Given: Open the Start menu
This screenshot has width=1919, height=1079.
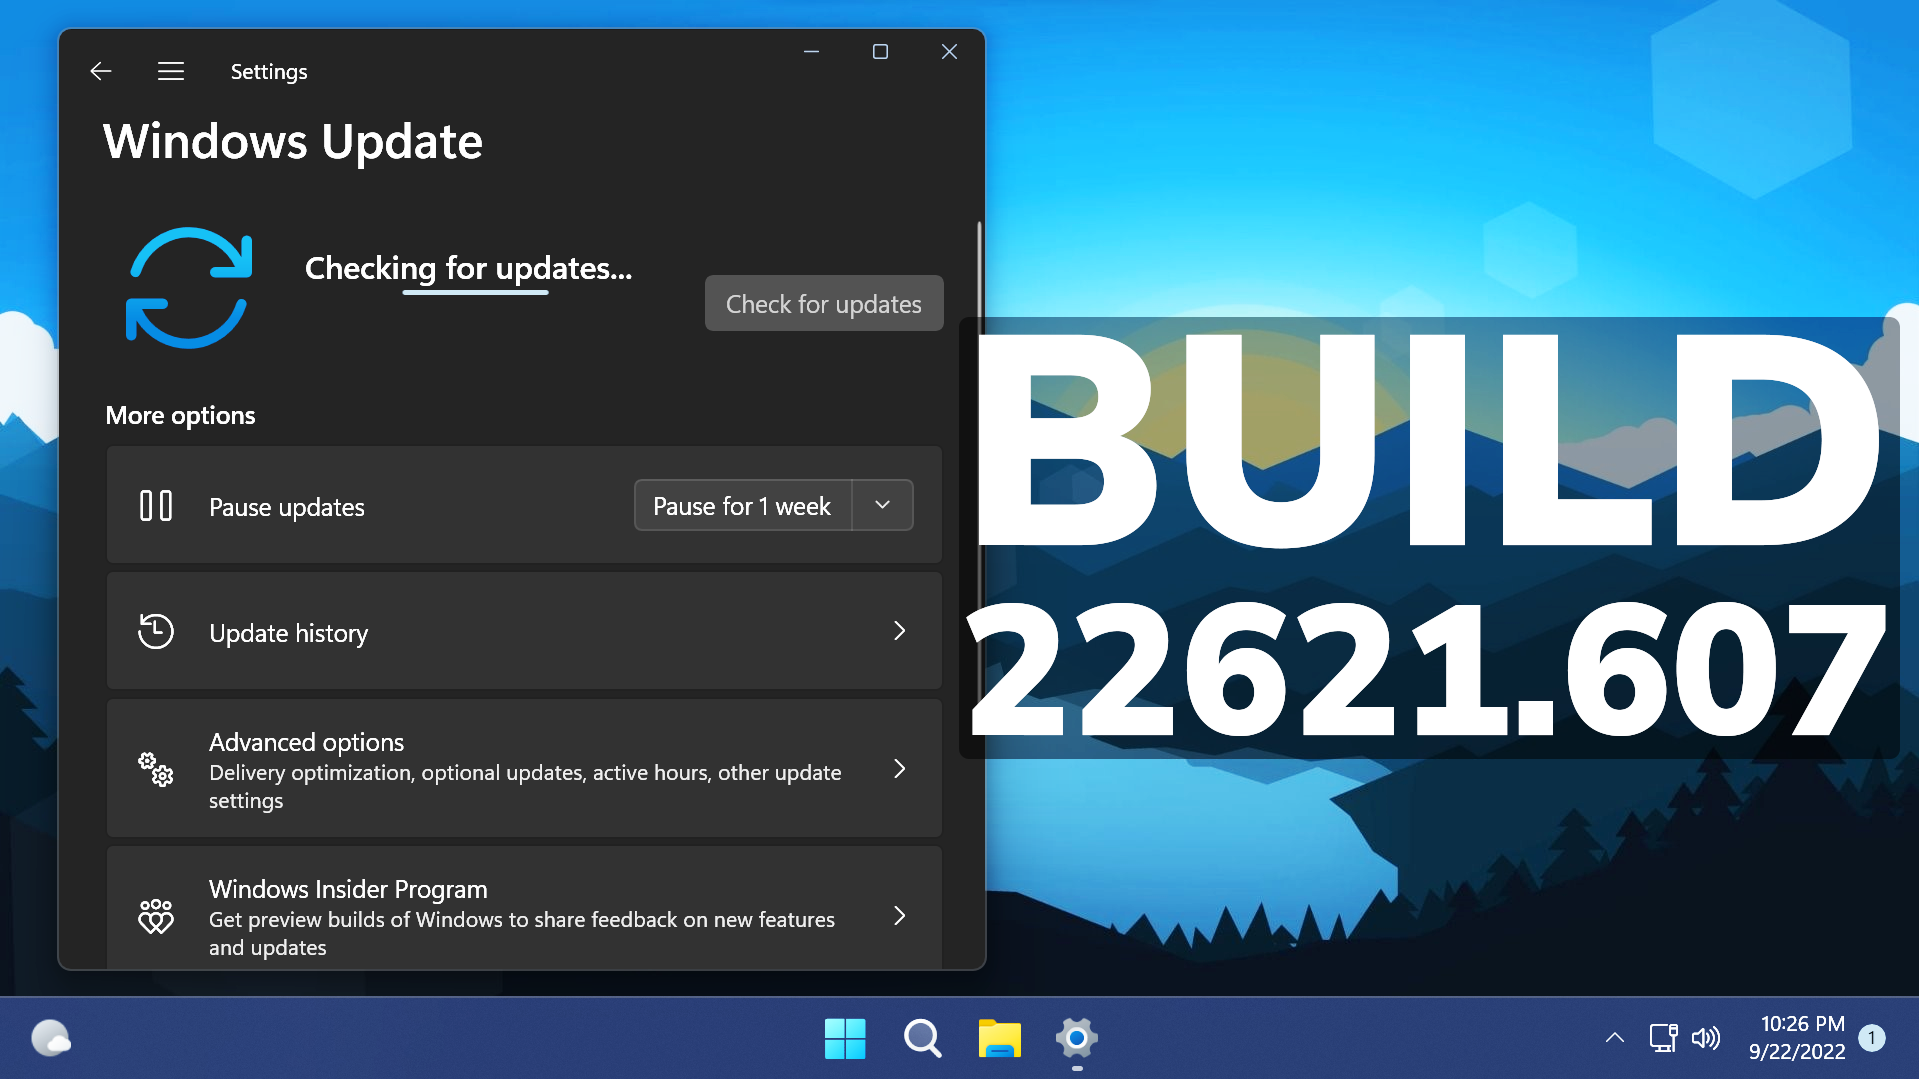Looking at the screenshot, I should (845, 1039).
